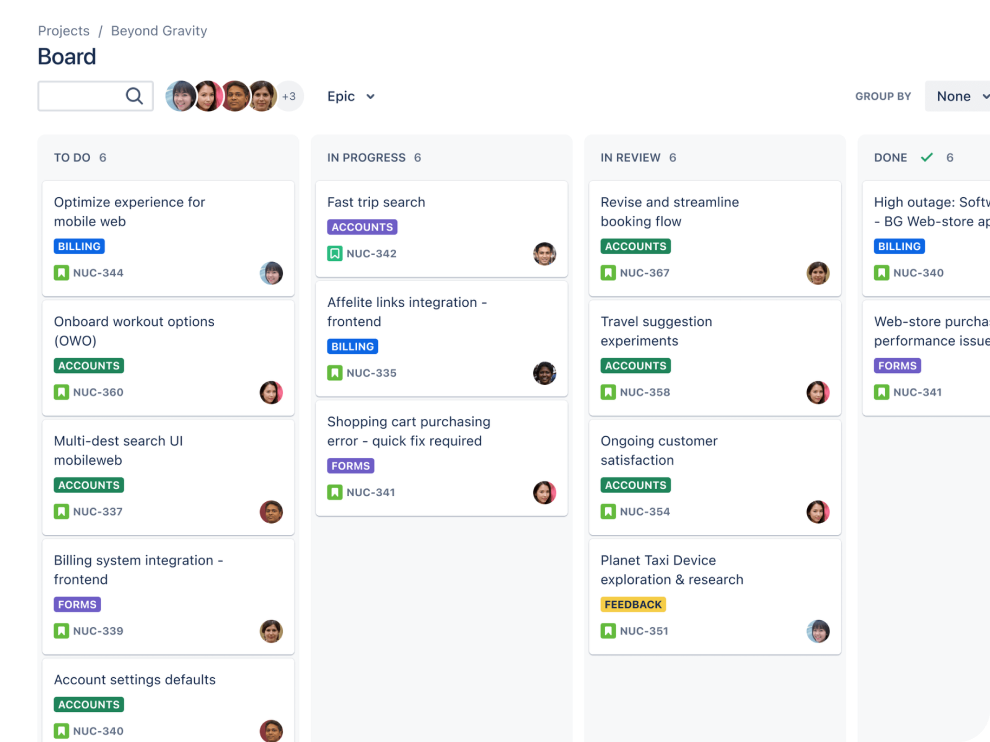Click assignee avatar on NUC-335 card
This screenshot has height=742, width=990.
point(544,373)
